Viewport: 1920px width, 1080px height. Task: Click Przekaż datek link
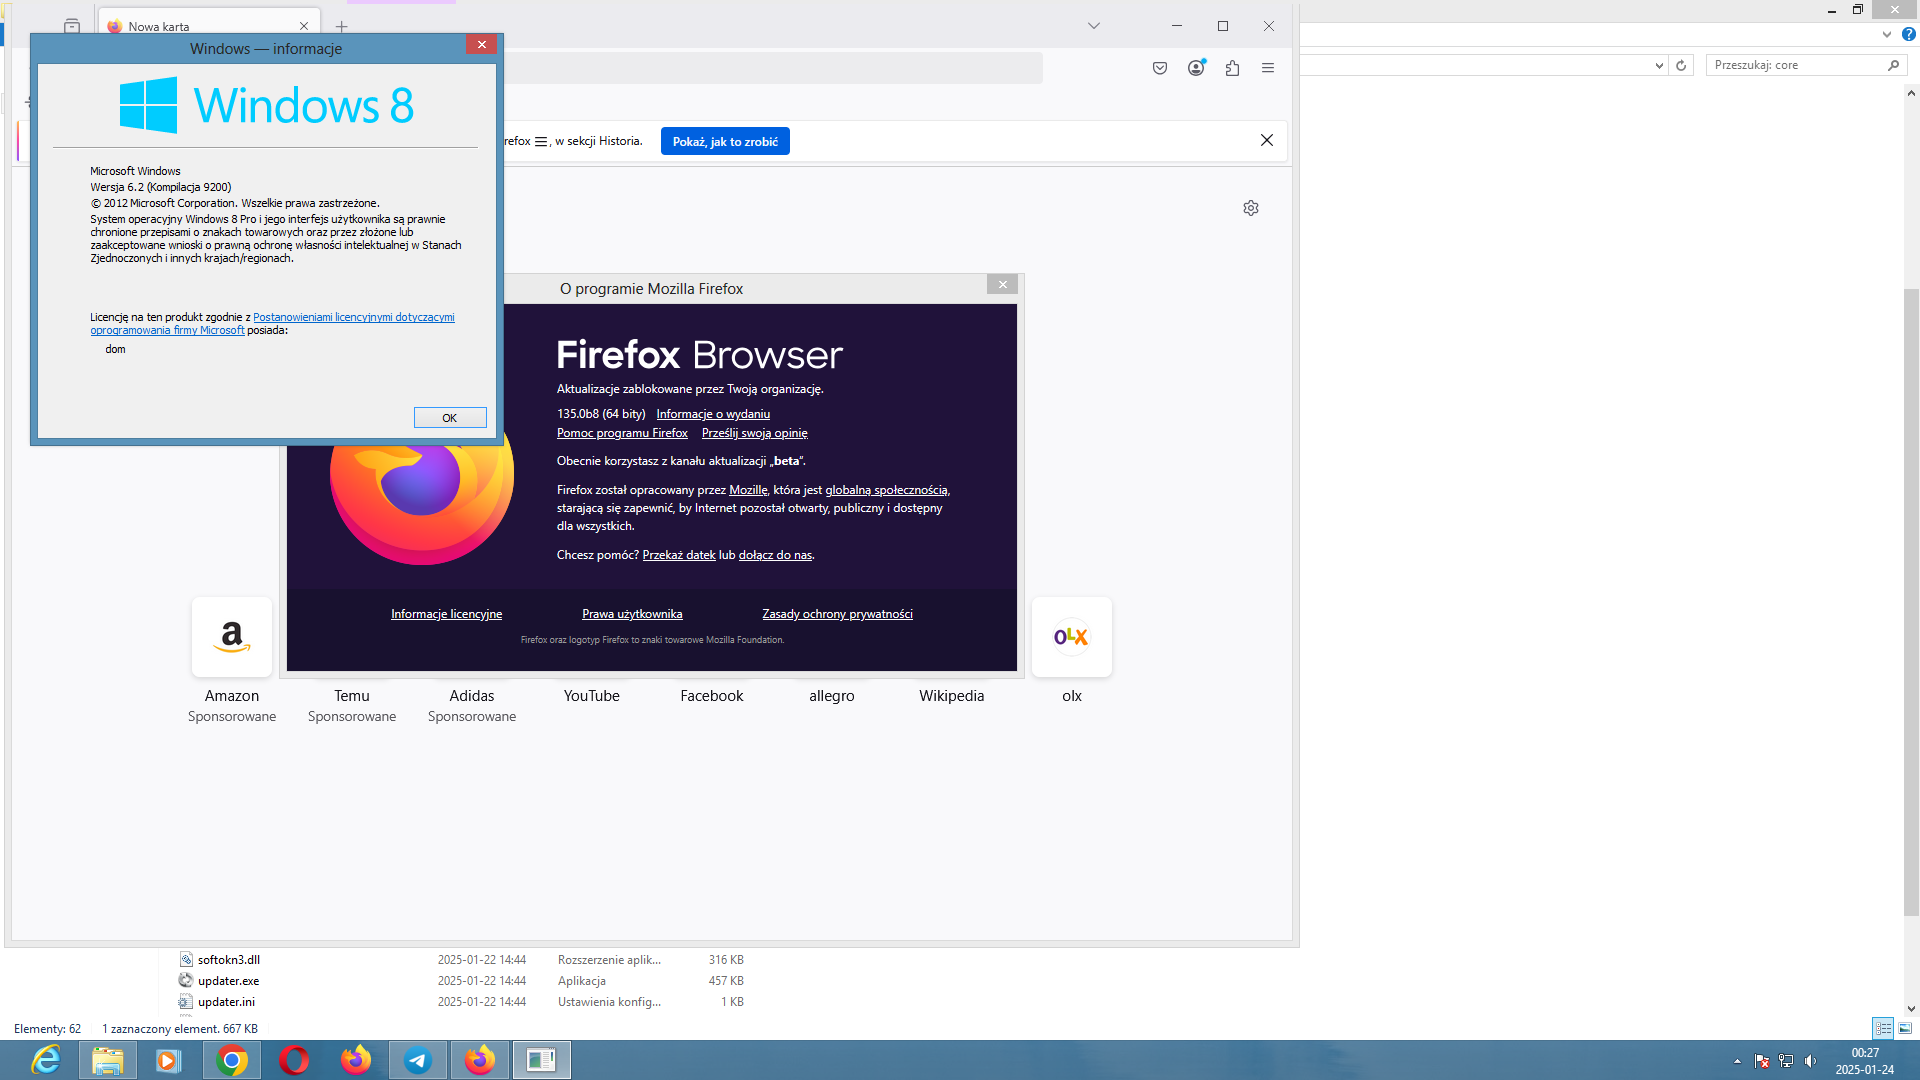[x=679, y=555]
